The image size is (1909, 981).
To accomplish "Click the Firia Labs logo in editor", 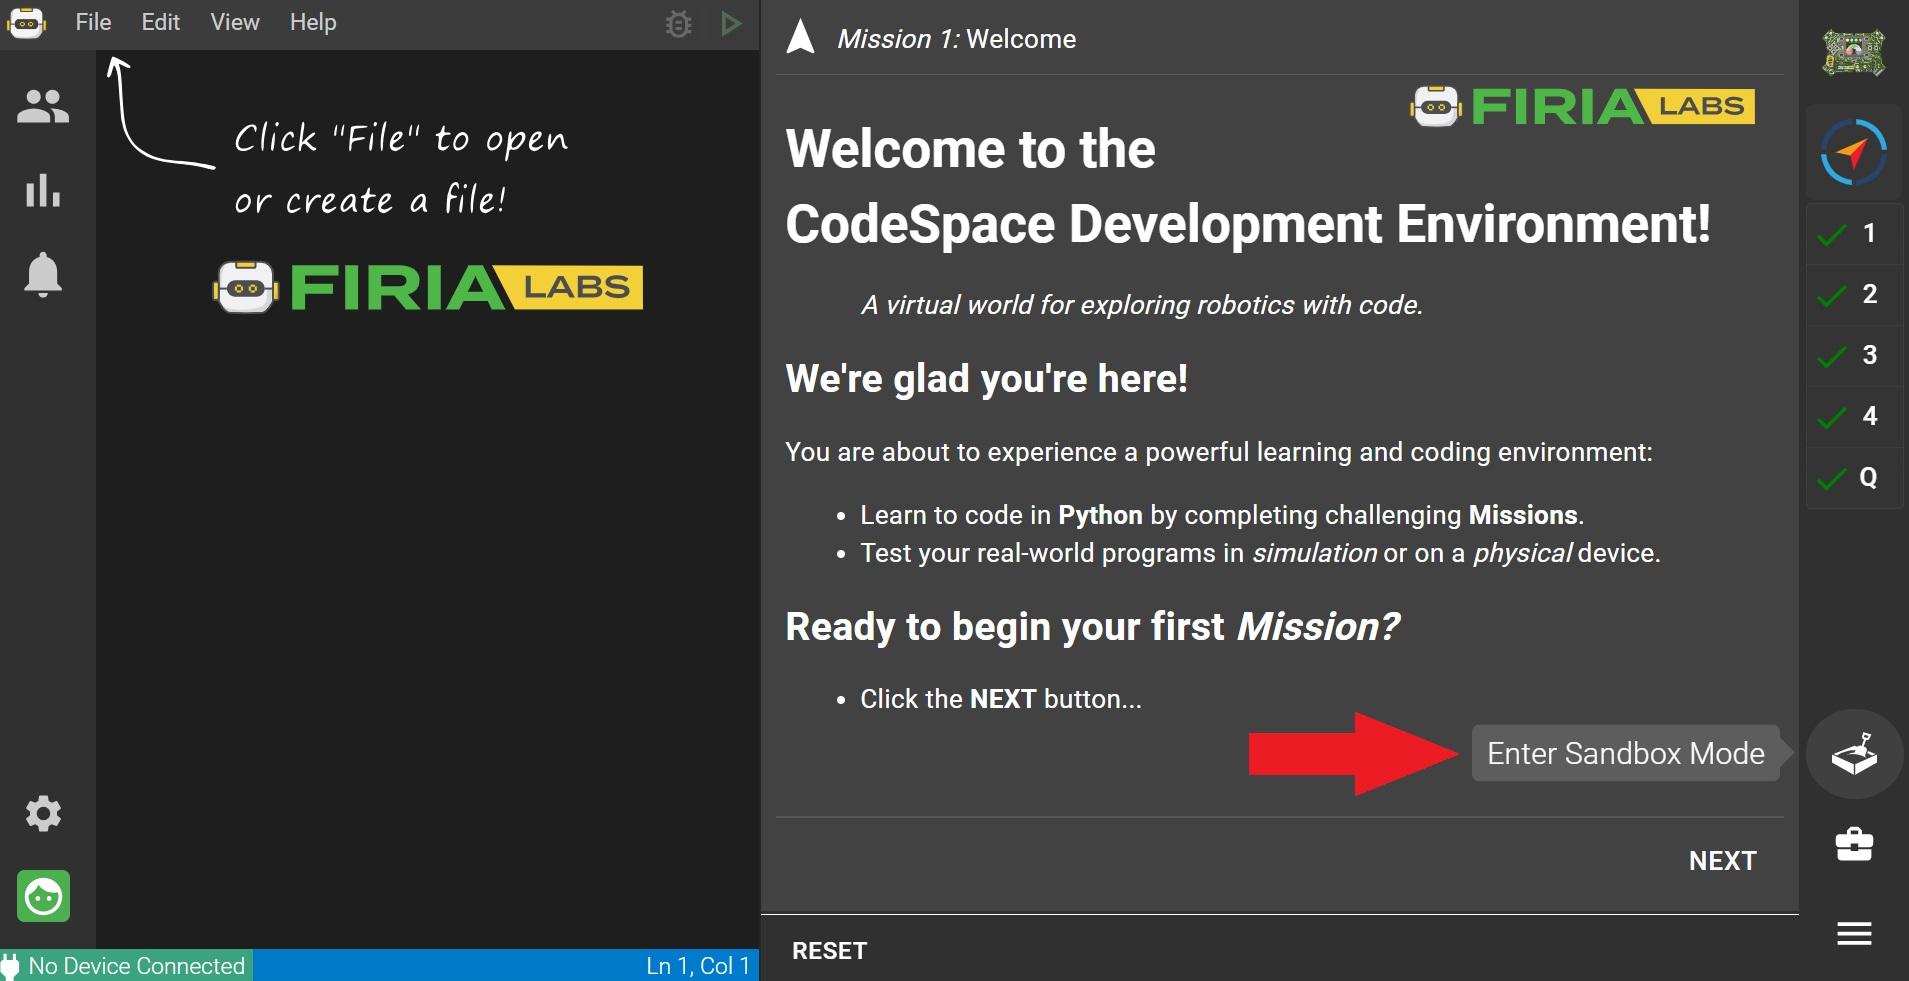I will point(428,288).
